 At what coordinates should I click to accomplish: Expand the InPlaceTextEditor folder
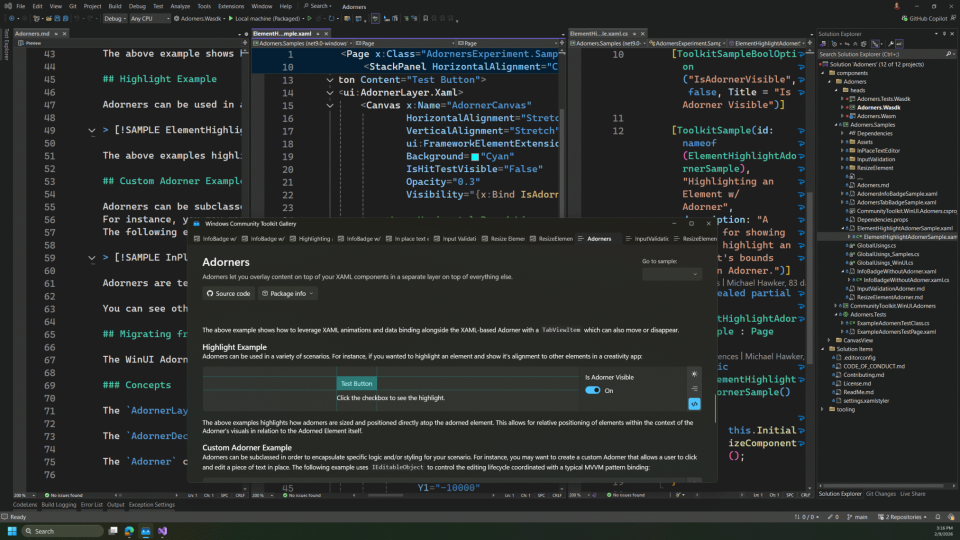[x=843, y=150]
